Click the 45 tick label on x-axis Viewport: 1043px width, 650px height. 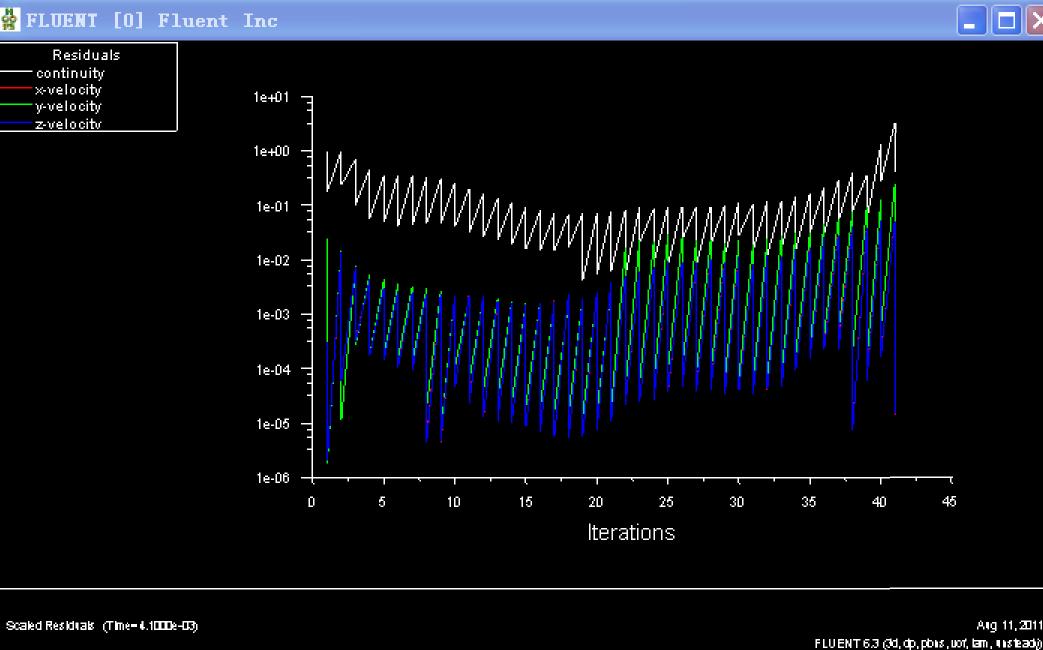[x=948, y=502]
